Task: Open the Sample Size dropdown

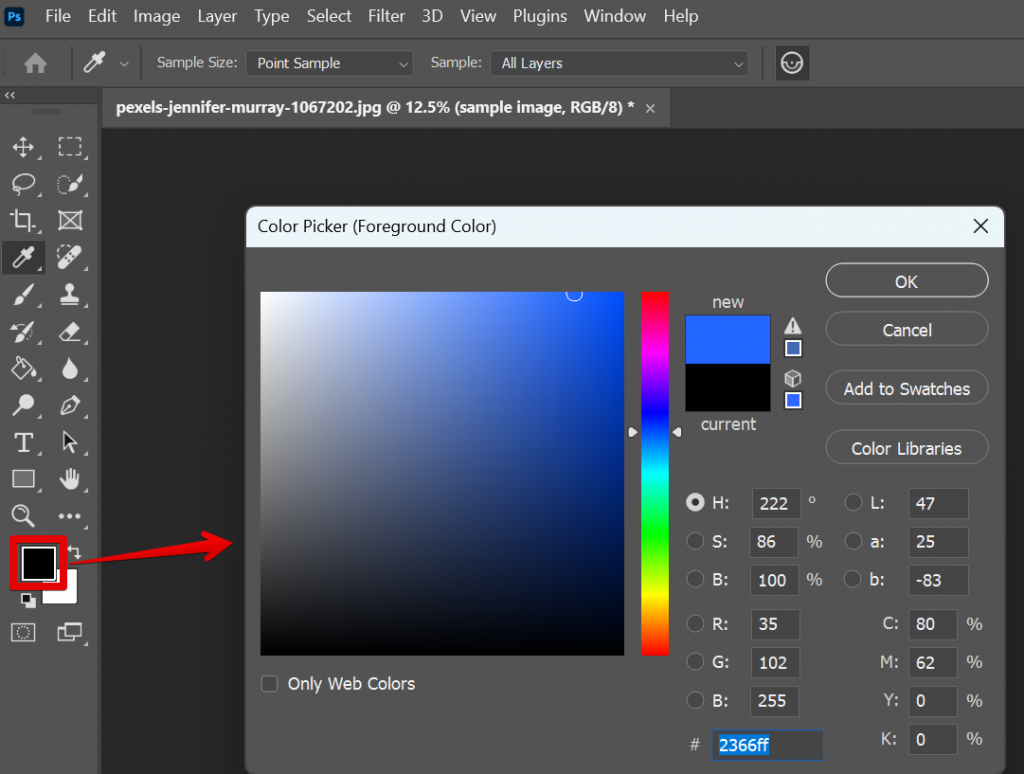Action: (328, 63)
